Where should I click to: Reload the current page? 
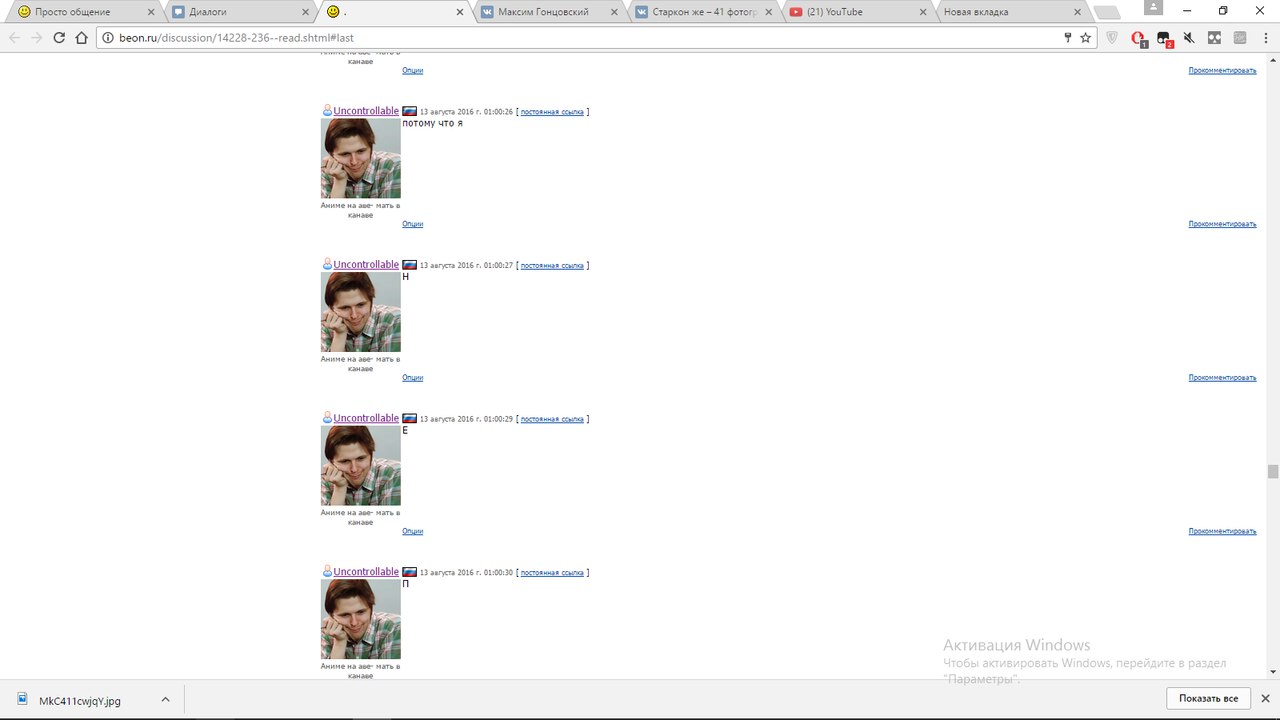pyautogui.click(x=59, y=37)
